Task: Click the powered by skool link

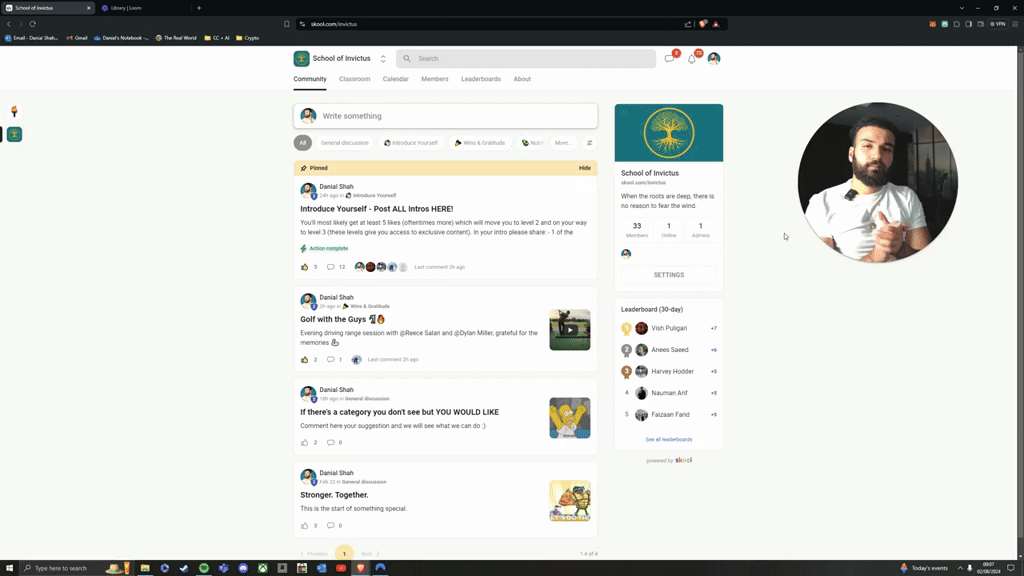Action: click(669, 460)
